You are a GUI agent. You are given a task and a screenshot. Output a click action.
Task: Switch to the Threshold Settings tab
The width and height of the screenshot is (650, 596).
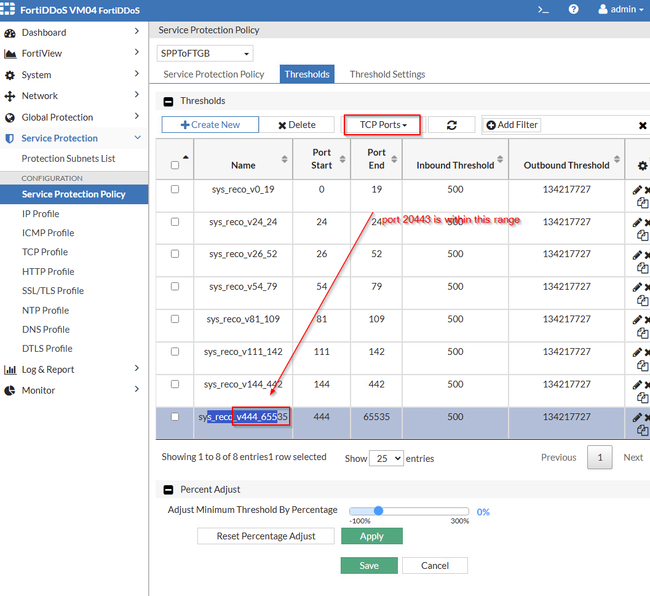(x=387, y=74)
